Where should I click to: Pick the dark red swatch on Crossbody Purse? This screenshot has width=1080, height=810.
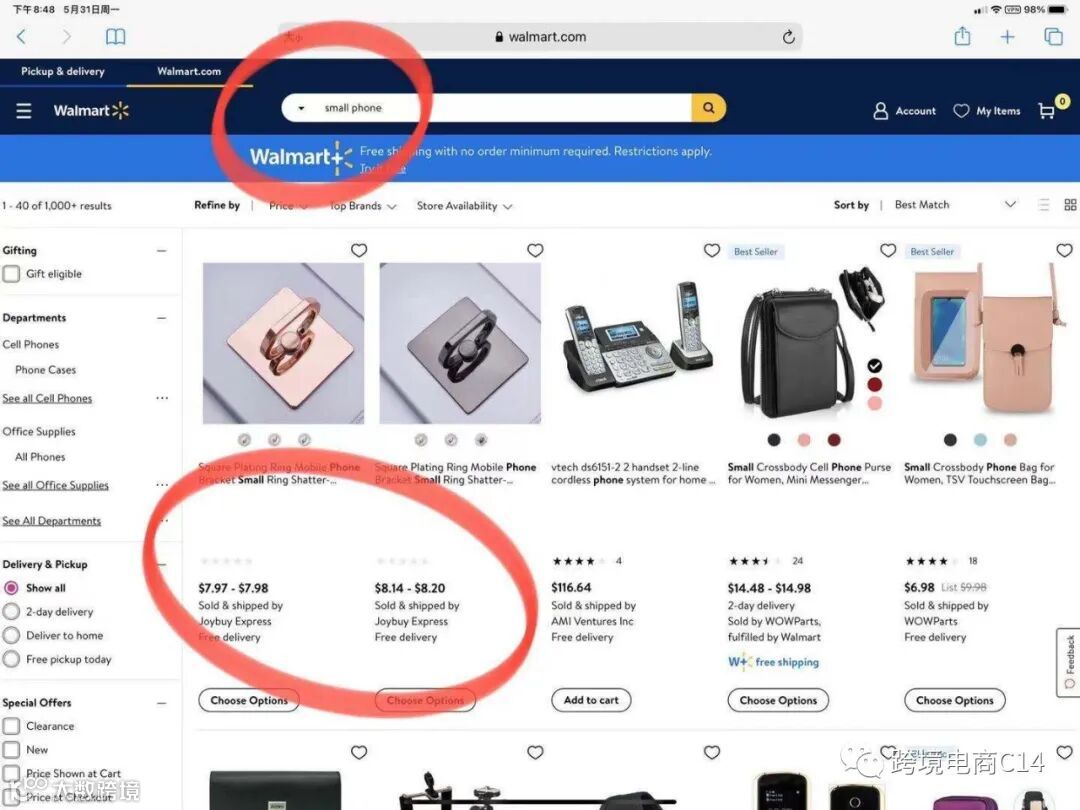click(833, 439)
